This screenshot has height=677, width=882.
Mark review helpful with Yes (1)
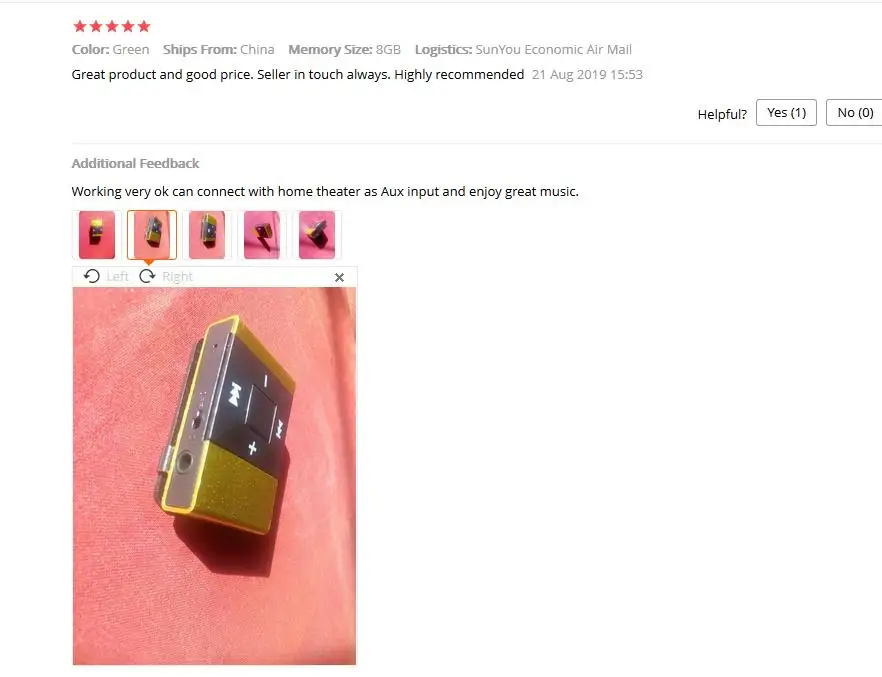(x=786, y=112)
